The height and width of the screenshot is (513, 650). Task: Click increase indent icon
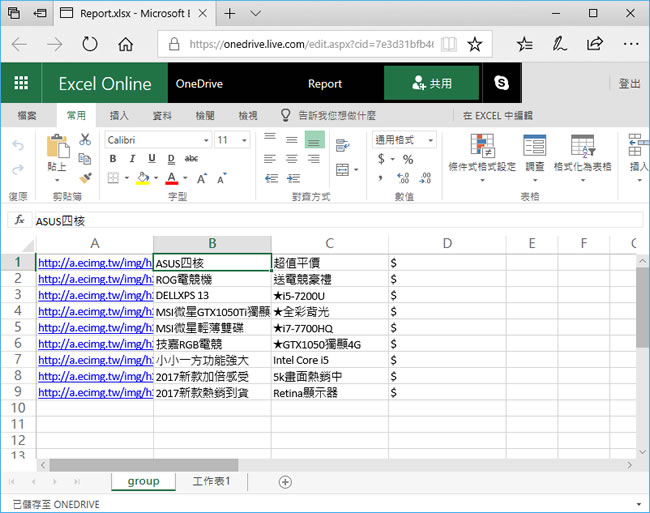(293, 179)
